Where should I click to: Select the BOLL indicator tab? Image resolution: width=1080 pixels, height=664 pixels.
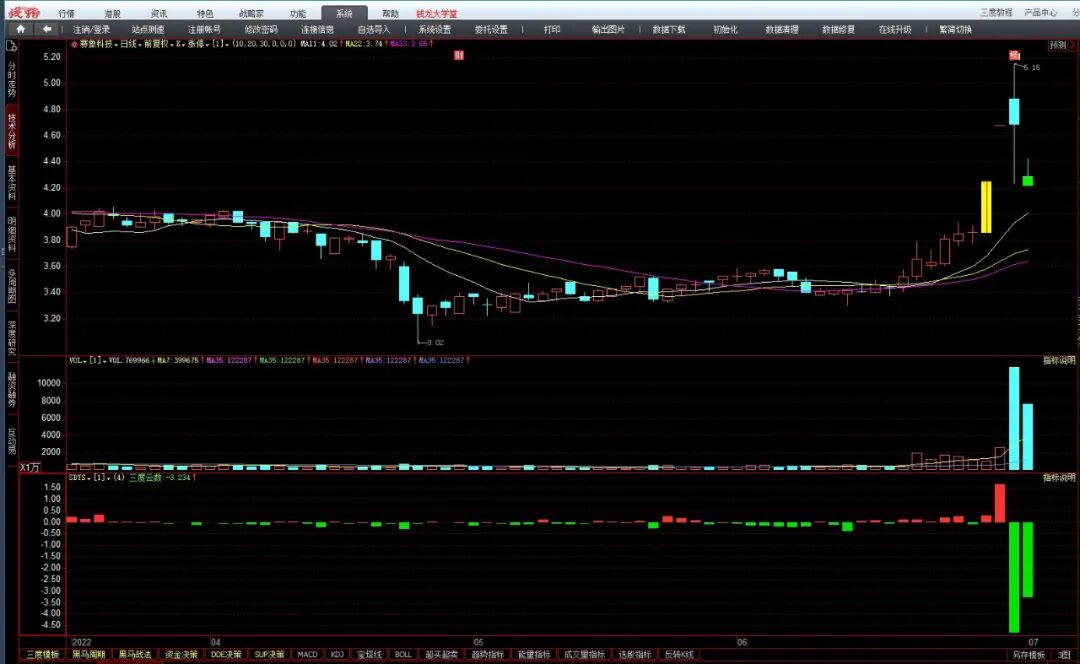click(x=403, y=654)
